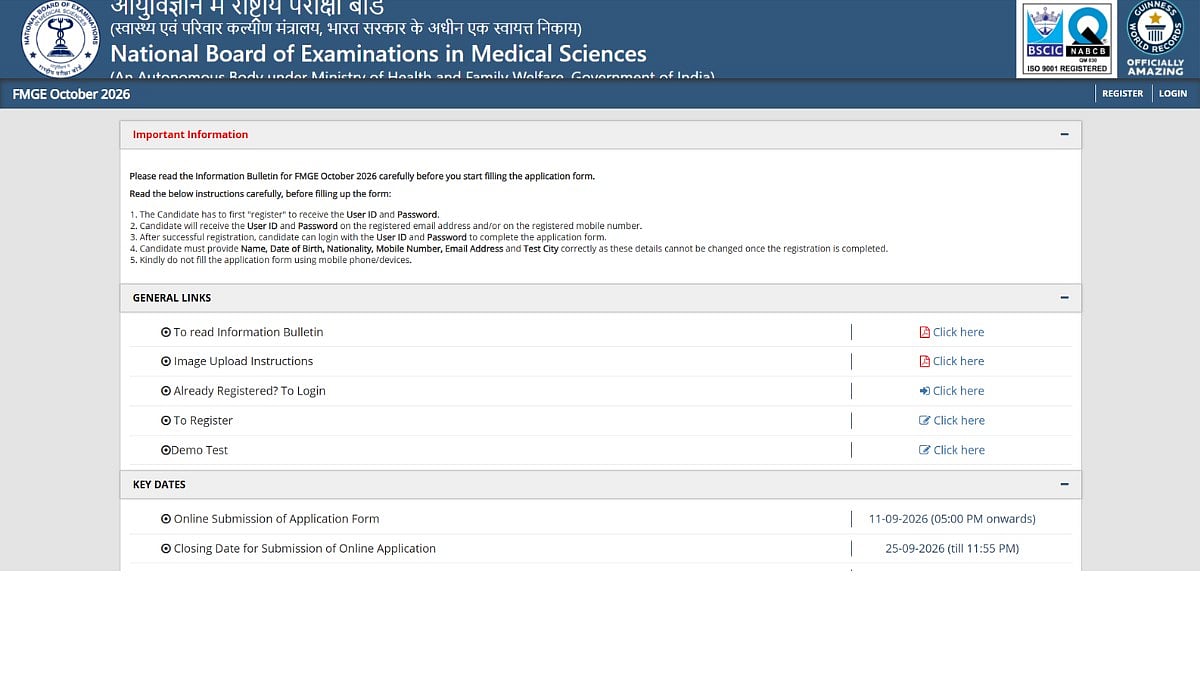
Task: Select the 'FMGE October 2026' page title
Action: 71,94
